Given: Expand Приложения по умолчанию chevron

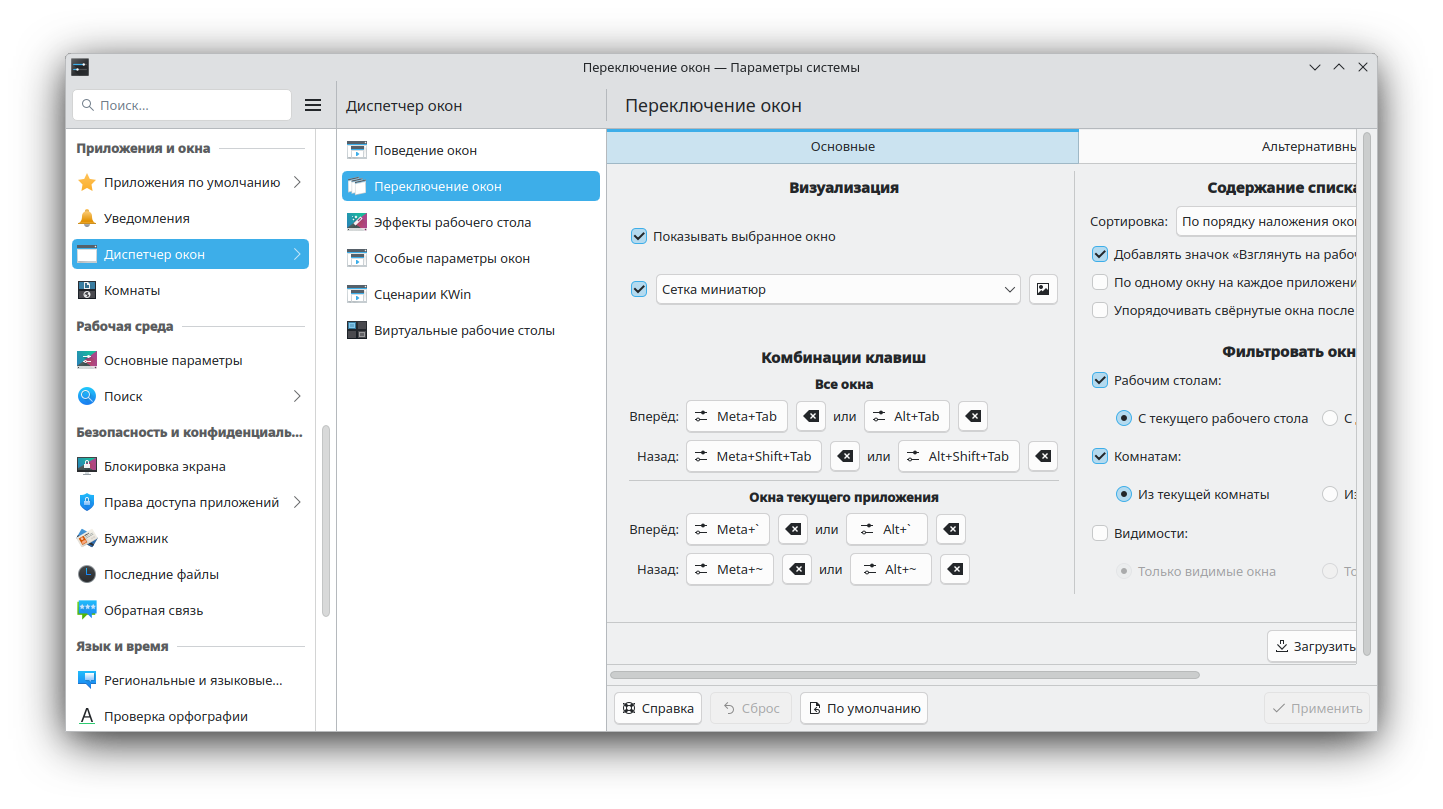Looking at the screenshot, I should (x=297, y=182).
